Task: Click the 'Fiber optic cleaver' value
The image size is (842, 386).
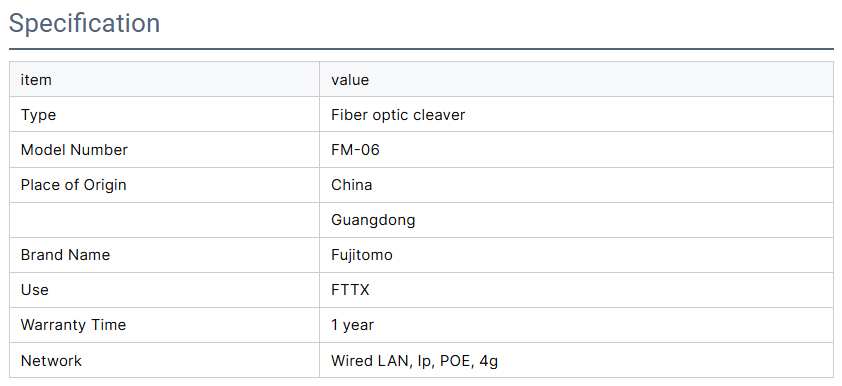Action: 398,115
